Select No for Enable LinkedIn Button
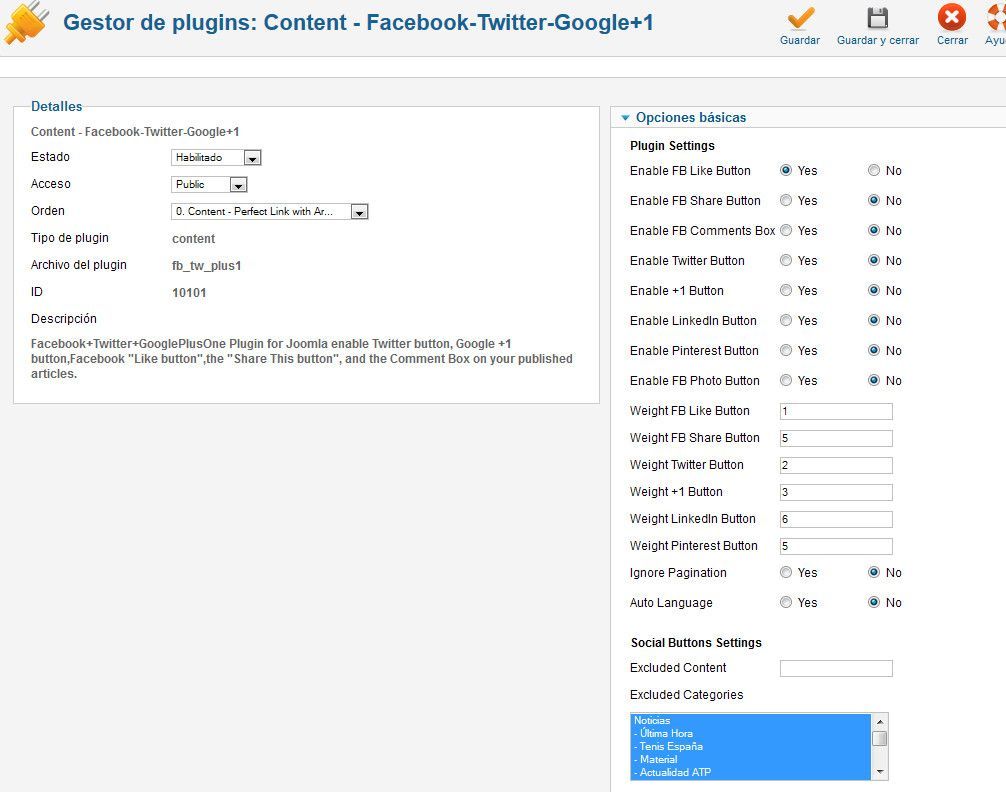This screenshot has width=1006, height=792. 874,320
